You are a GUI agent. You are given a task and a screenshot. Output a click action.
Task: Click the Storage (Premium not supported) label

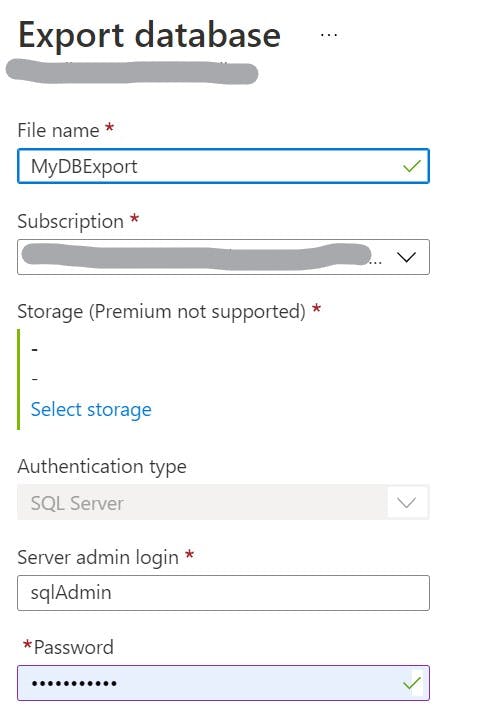point(161,312)
